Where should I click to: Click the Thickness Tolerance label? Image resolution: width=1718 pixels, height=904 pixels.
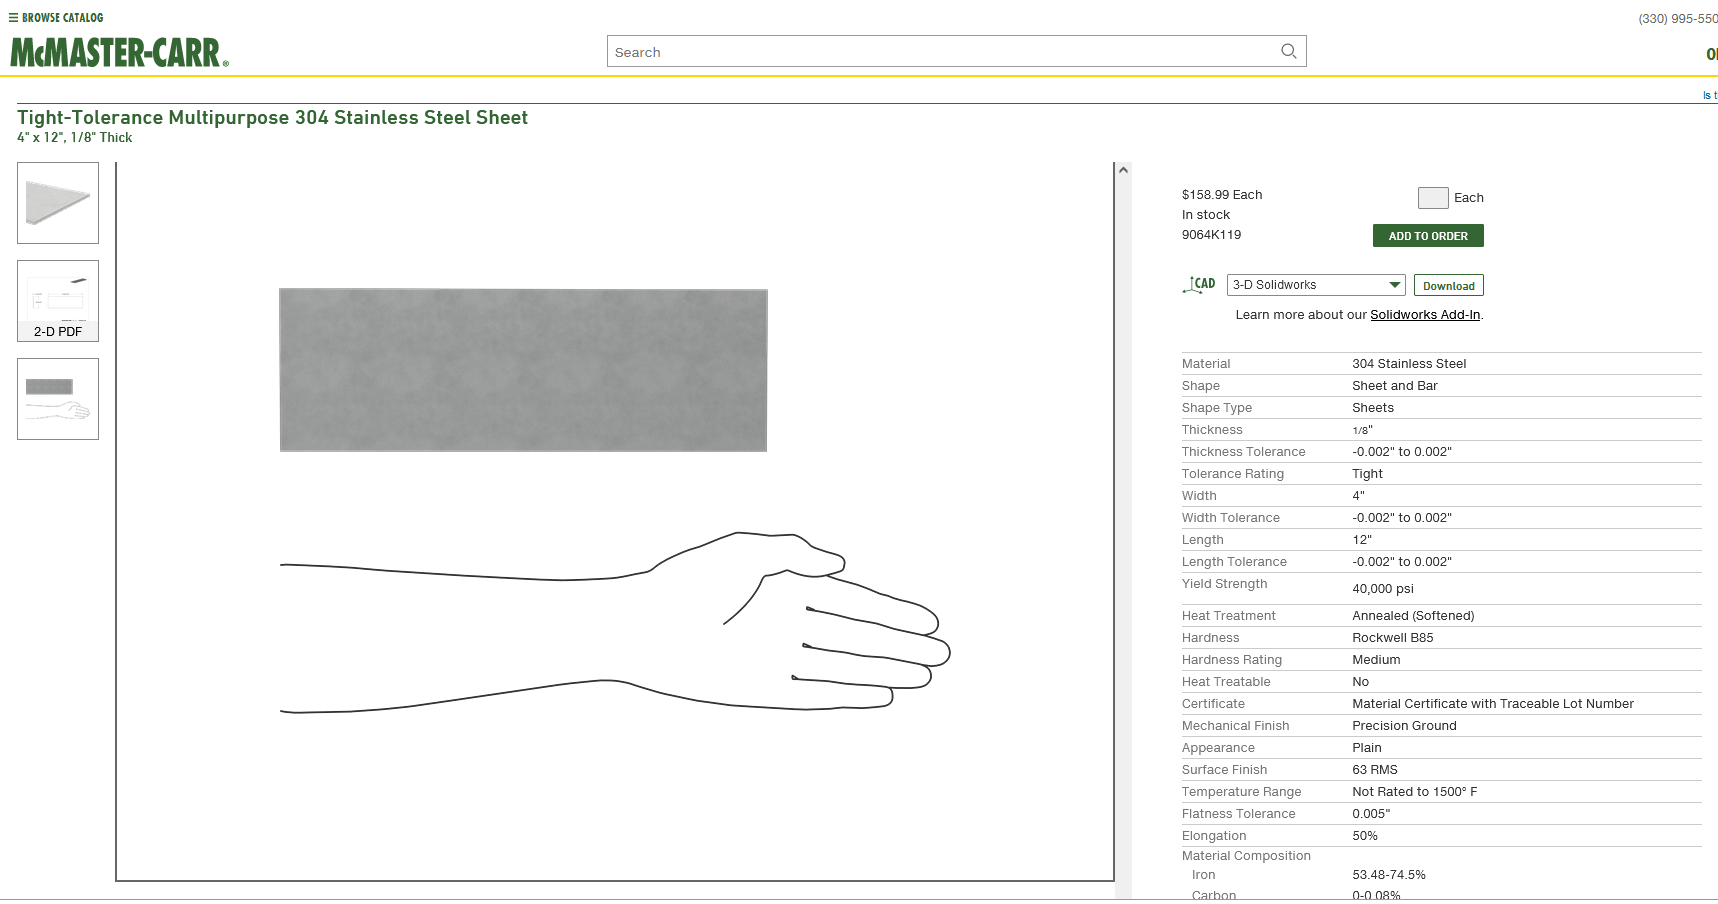point(1243,452)
